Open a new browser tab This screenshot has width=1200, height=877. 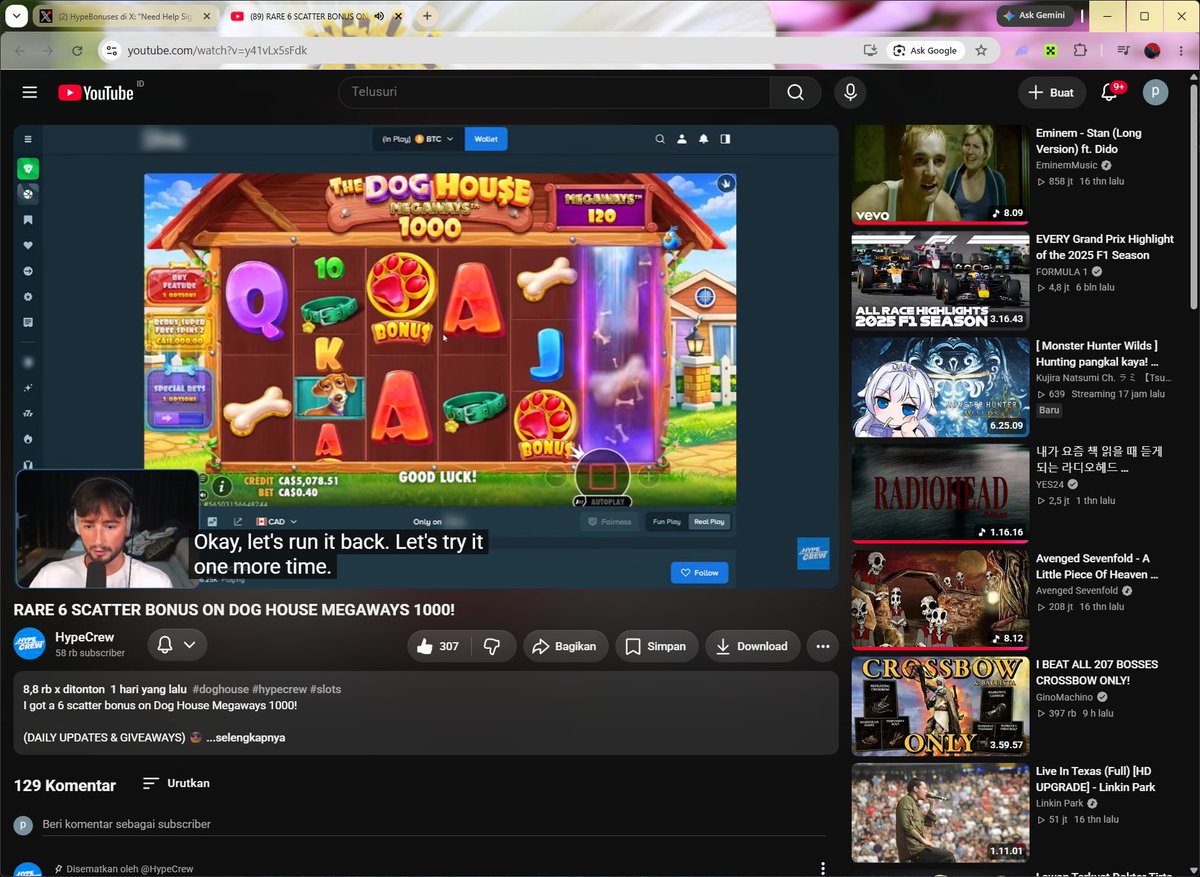[427, 16]
